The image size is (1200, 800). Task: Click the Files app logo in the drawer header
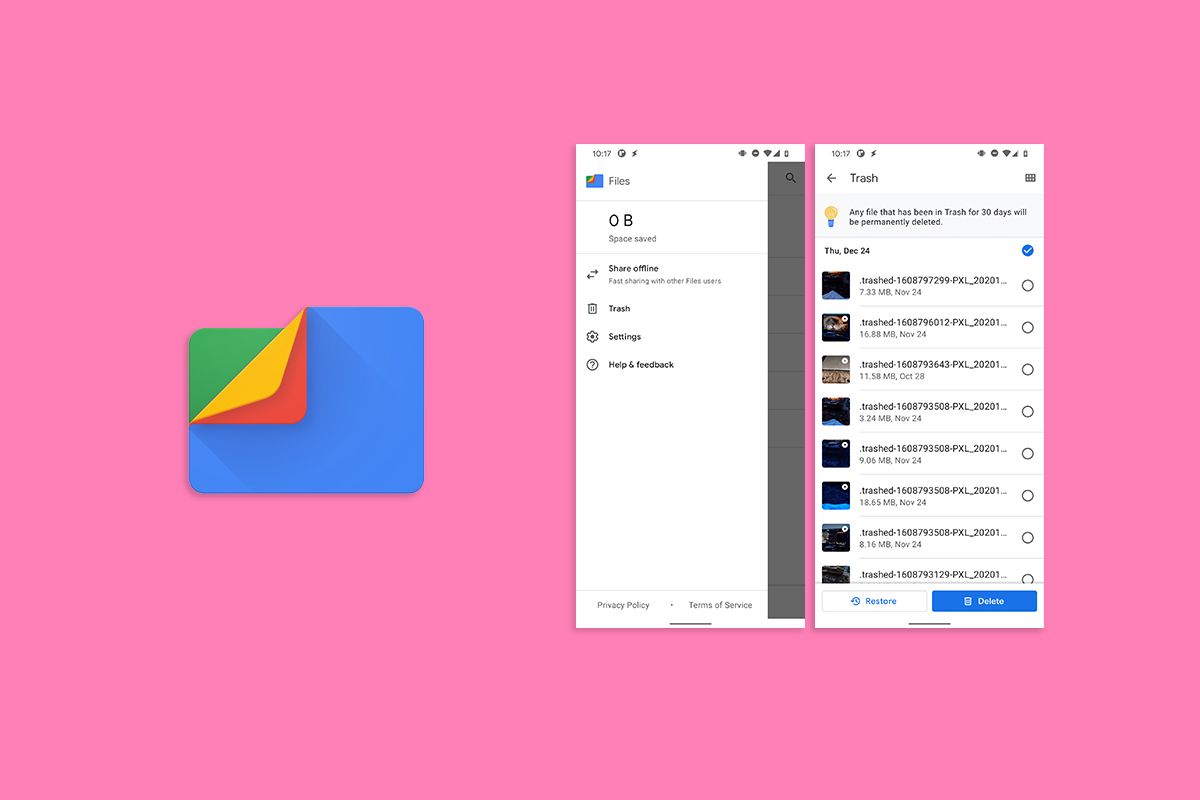tap(594, 181)
